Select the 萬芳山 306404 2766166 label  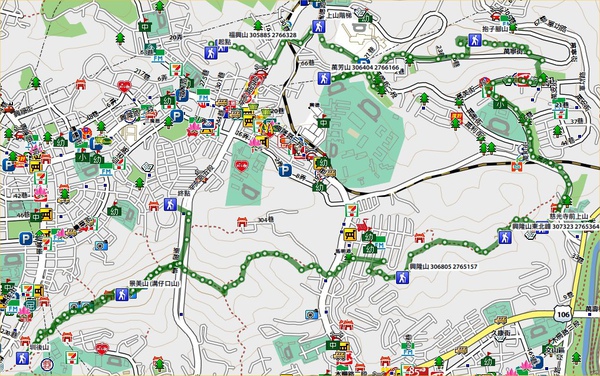(365, 67)
